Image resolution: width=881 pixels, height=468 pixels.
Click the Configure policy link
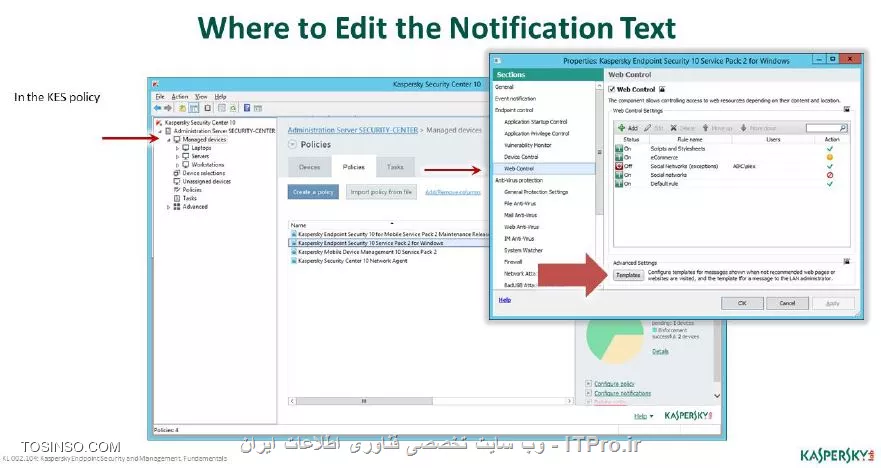point(614,384)
